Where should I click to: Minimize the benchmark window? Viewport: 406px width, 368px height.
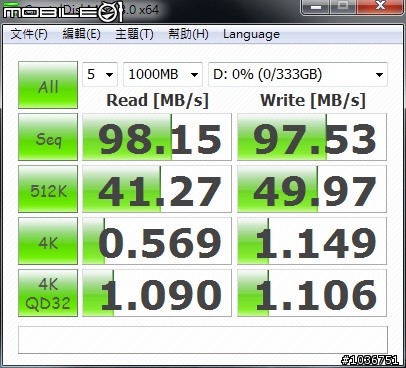[315, 7]
